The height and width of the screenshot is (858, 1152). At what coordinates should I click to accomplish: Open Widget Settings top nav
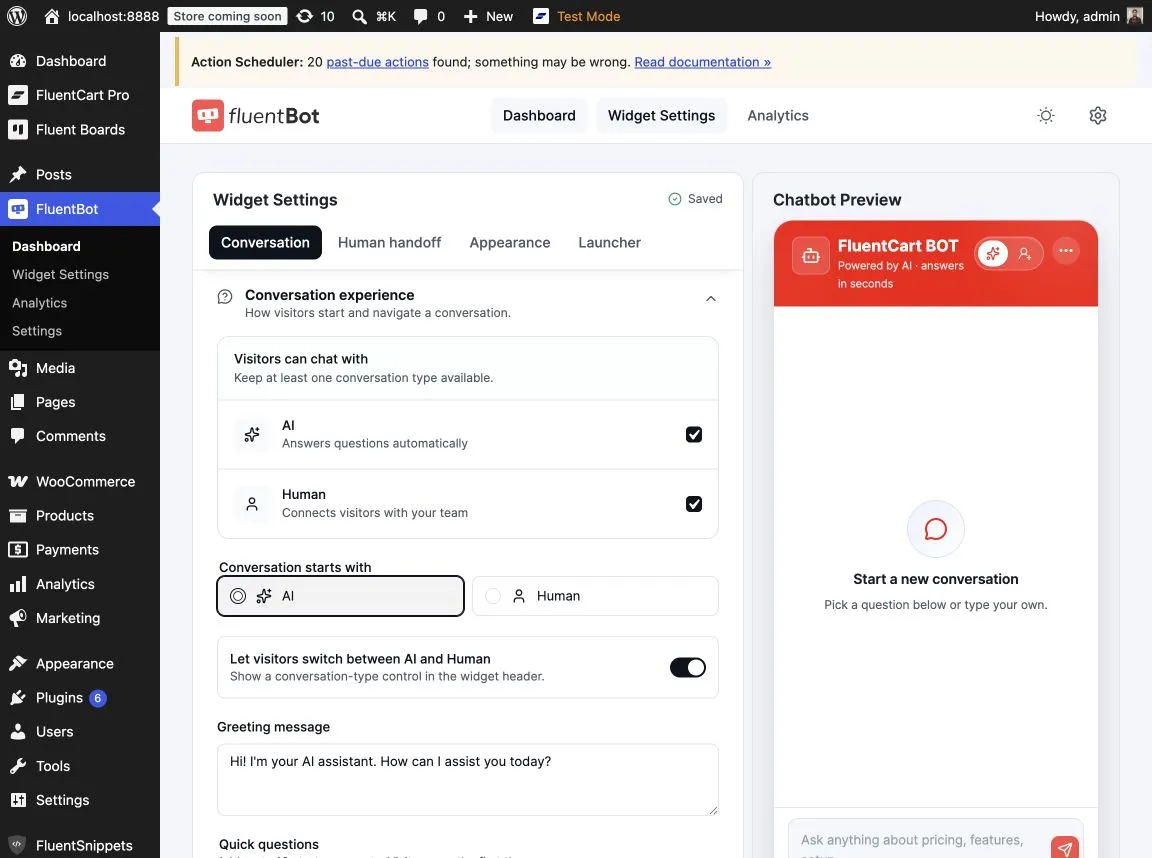coord(661,115)
